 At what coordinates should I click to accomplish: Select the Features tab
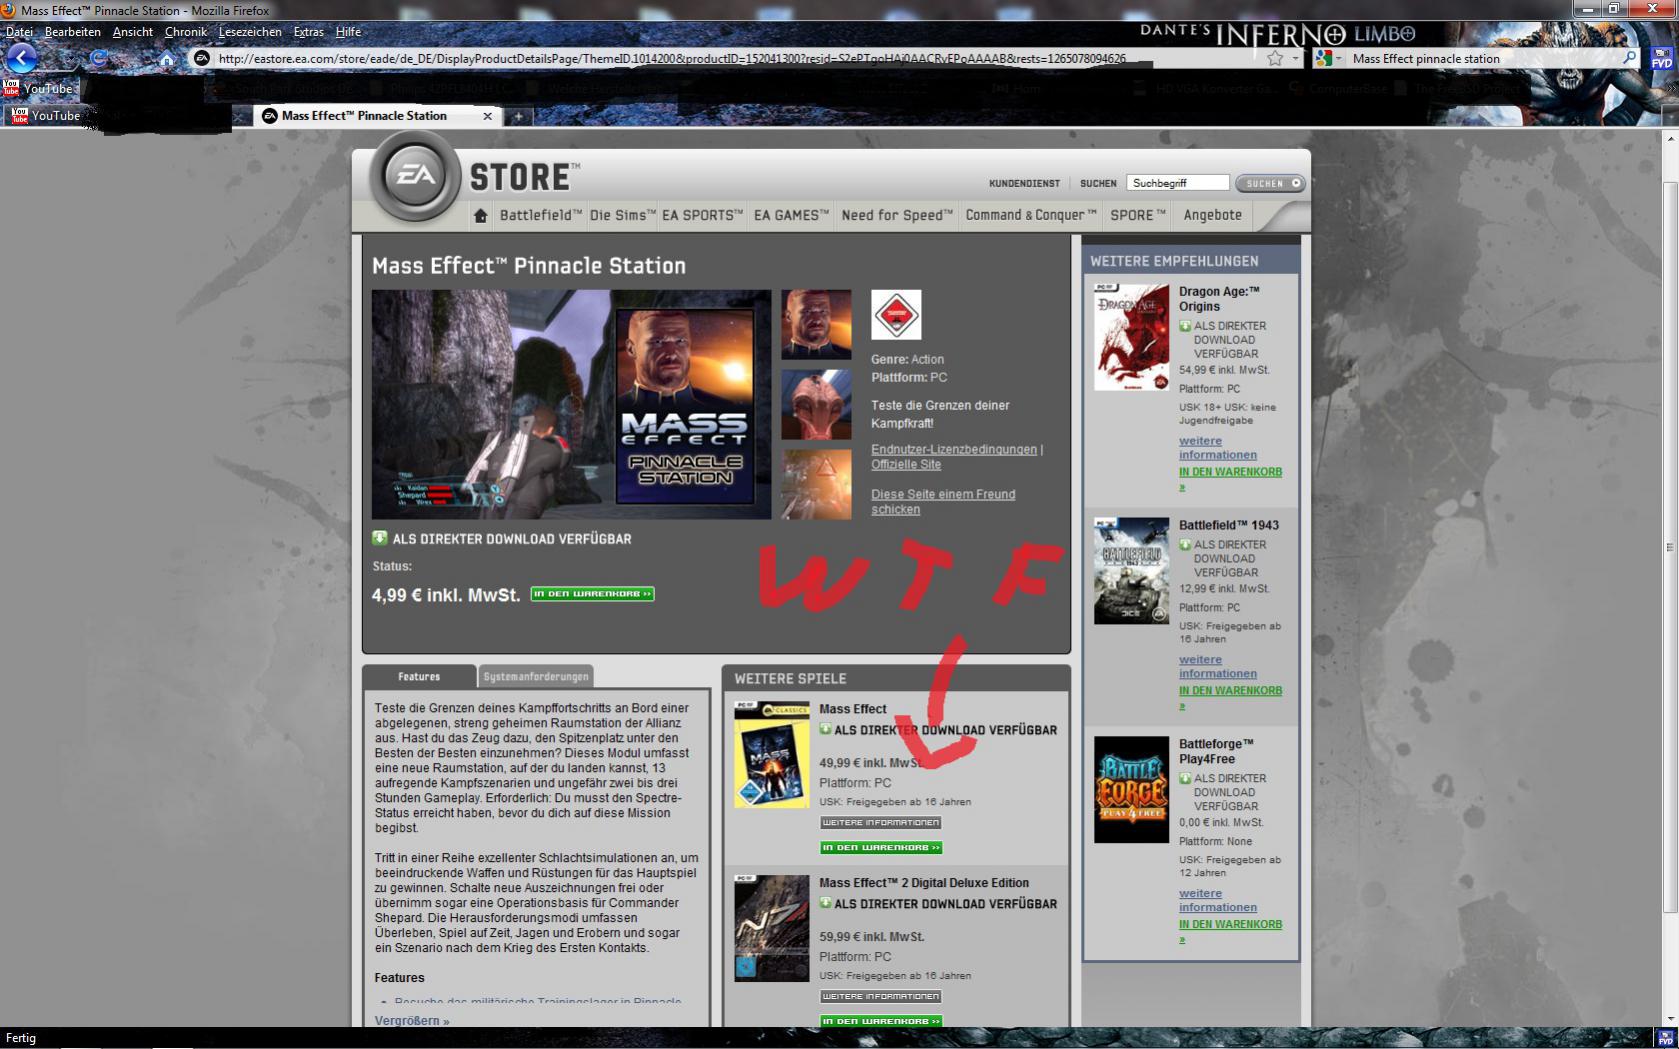(x=418, y=677)
